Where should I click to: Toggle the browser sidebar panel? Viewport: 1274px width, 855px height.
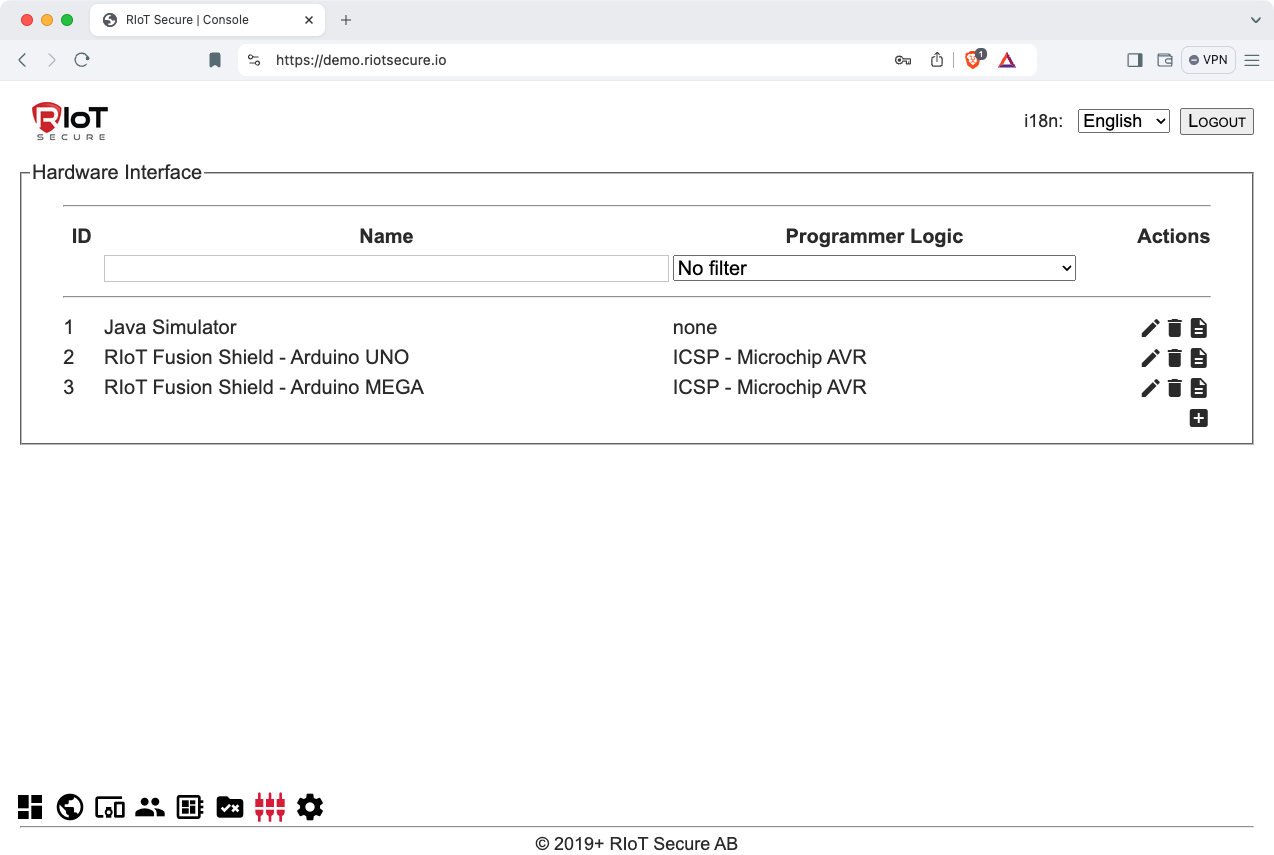coord(1134,60)
